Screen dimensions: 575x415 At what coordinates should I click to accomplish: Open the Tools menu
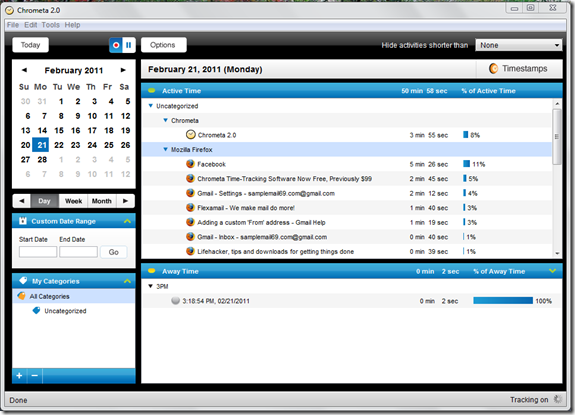click(51, 25)
